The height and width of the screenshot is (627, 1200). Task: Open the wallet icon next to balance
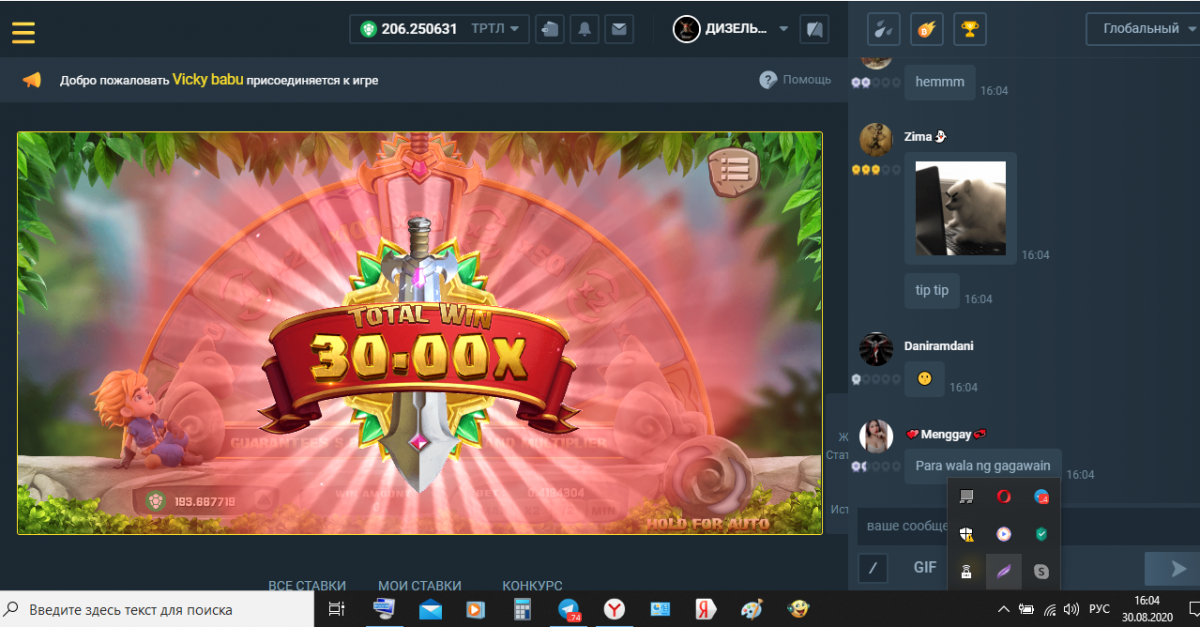[549, 29]
